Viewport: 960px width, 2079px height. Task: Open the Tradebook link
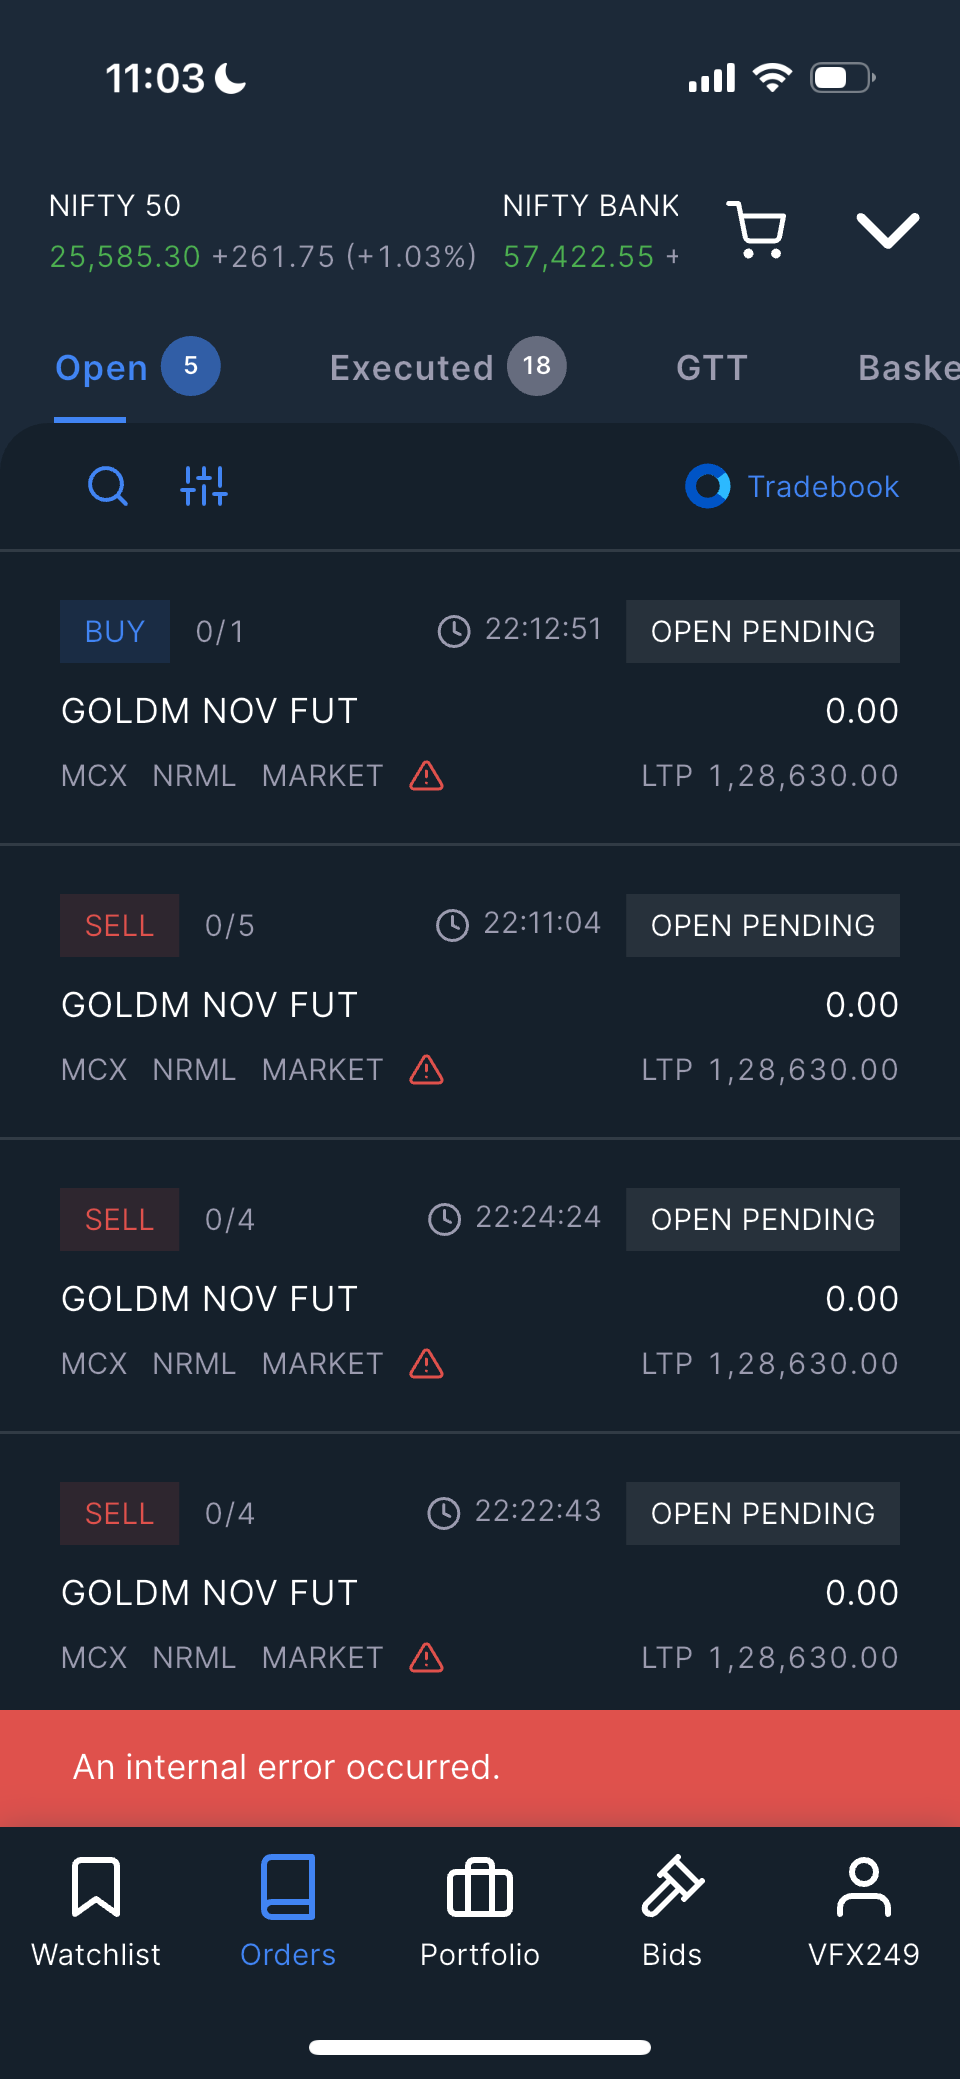click(823, 487)
